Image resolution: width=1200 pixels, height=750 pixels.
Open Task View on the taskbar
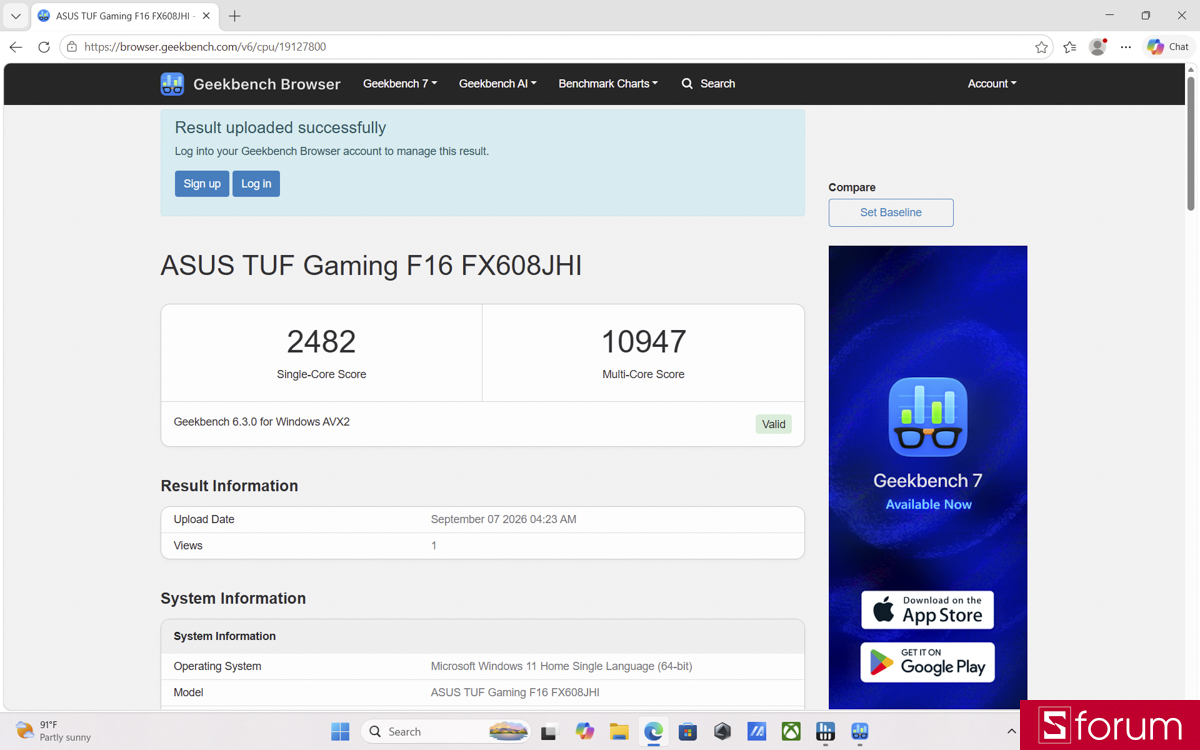pos(548,732)
